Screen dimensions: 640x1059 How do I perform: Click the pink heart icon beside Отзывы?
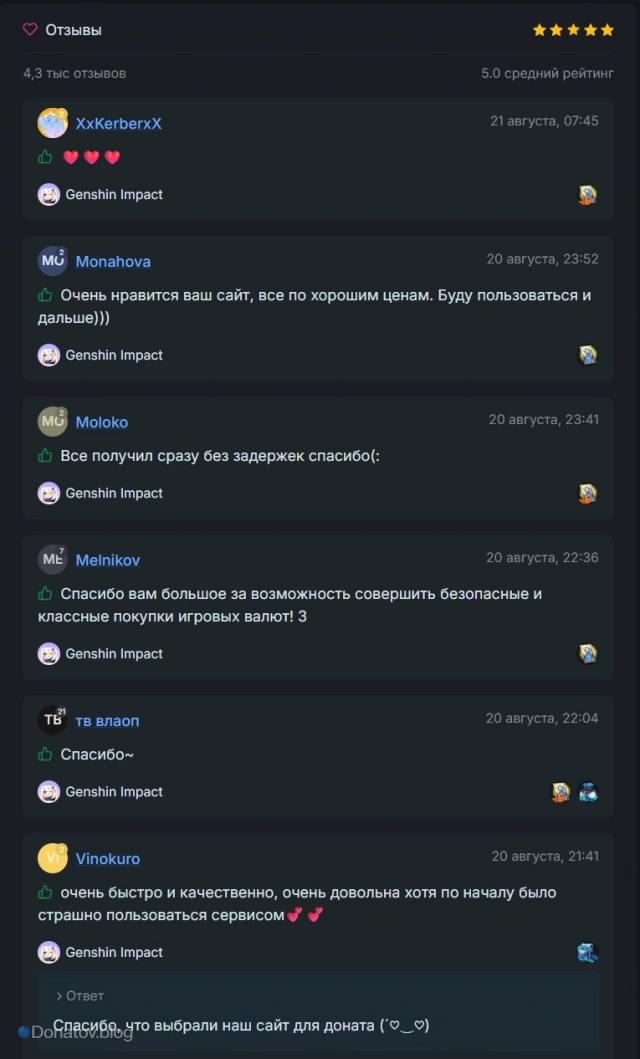coord(30,30)
